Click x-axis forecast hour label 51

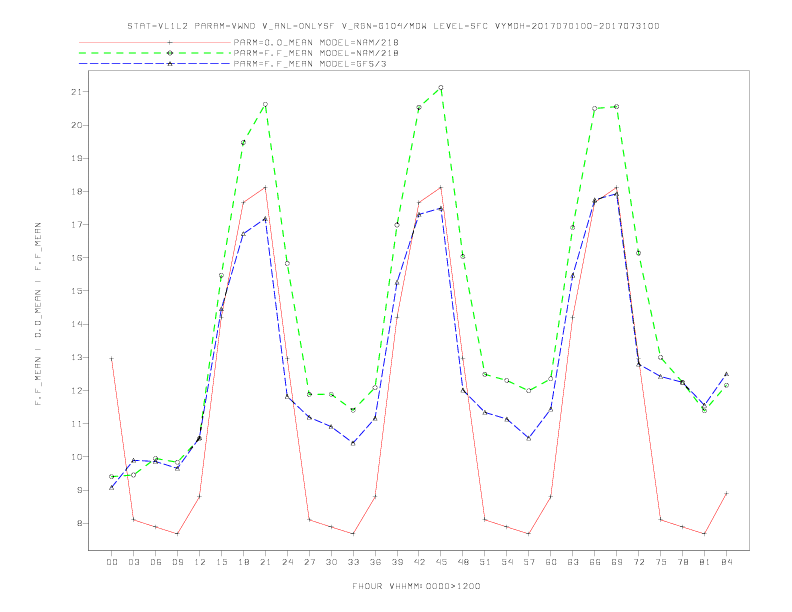point(485,562)
